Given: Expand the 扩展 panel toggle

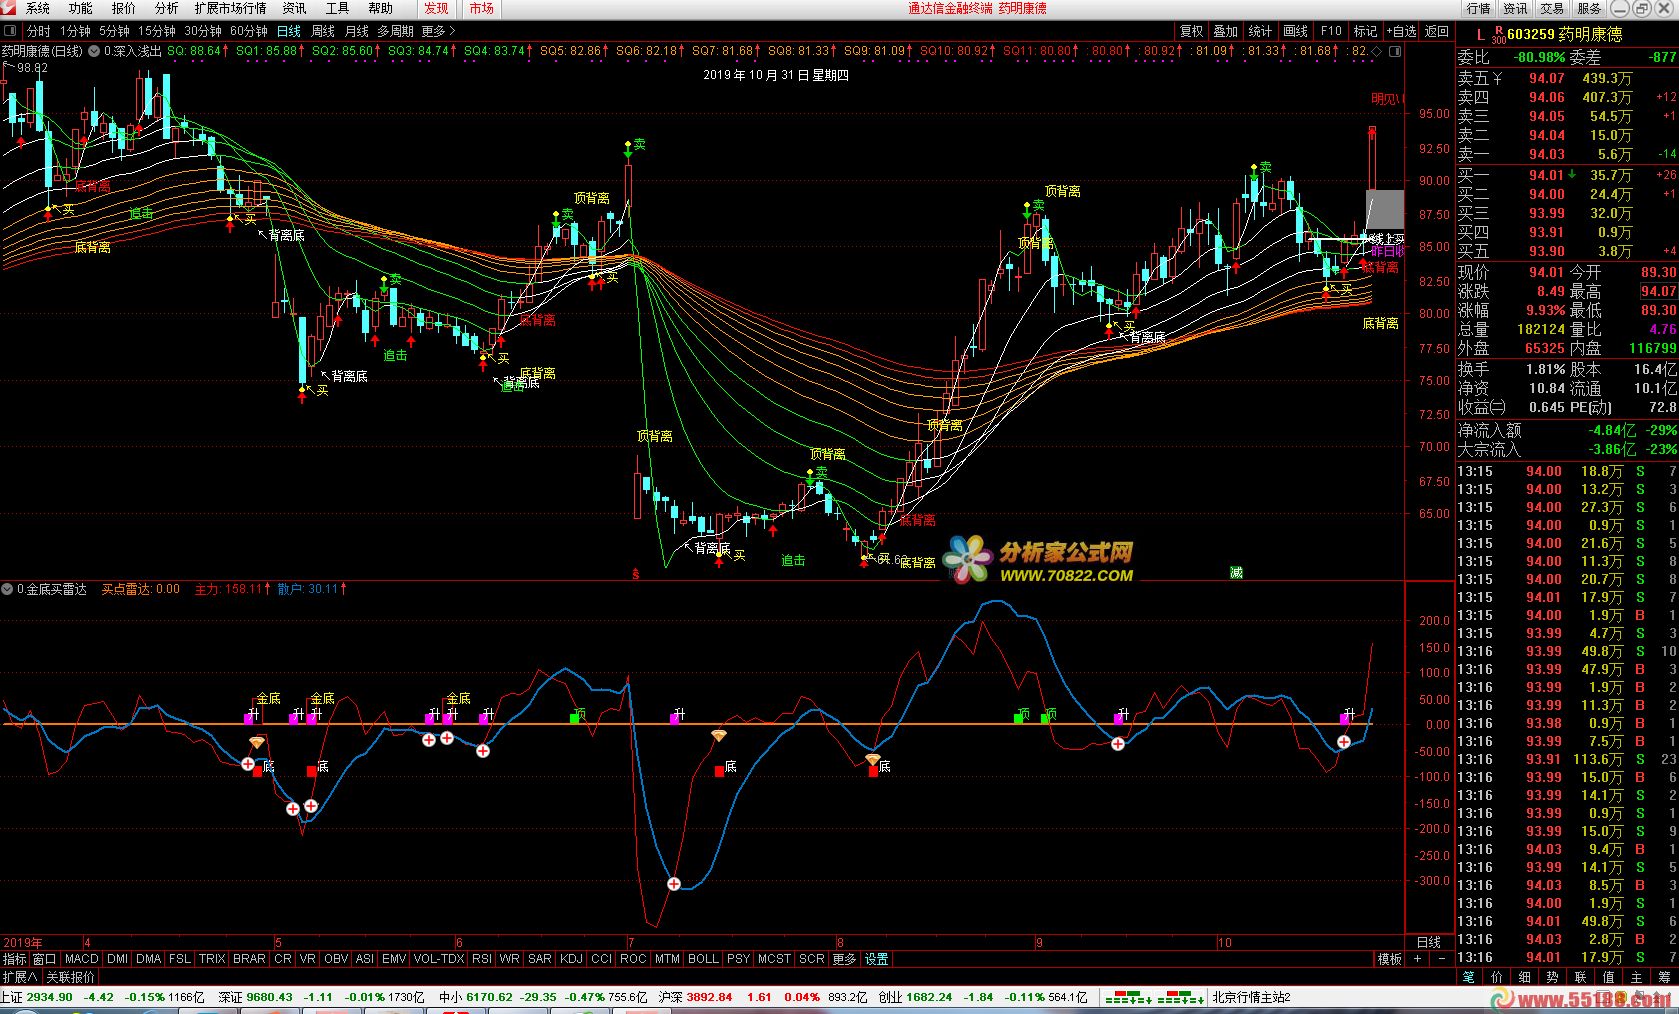Looking at the screenshot, I should point(20,977).
